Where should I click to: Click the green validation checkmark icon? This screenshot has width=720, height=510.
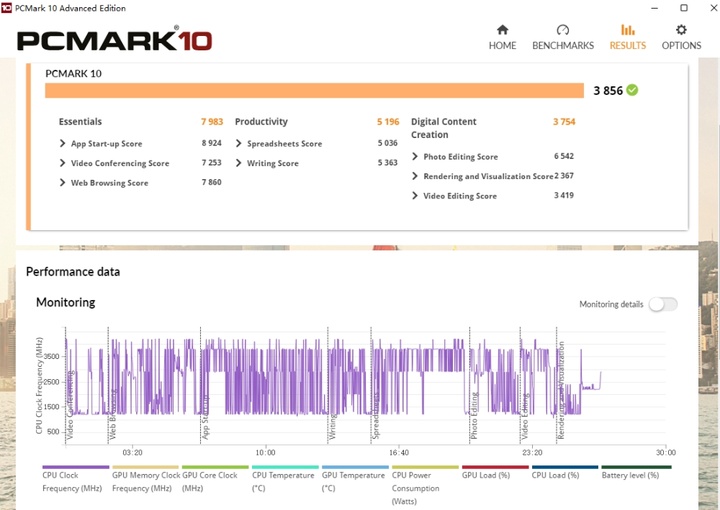tap(632, 90)
